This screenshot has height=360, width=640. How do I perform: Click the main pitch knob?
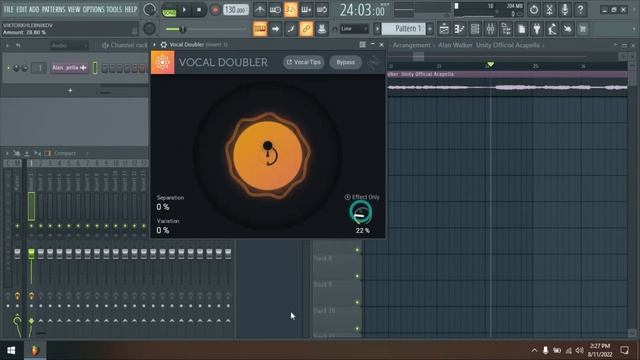click(149, 28)
